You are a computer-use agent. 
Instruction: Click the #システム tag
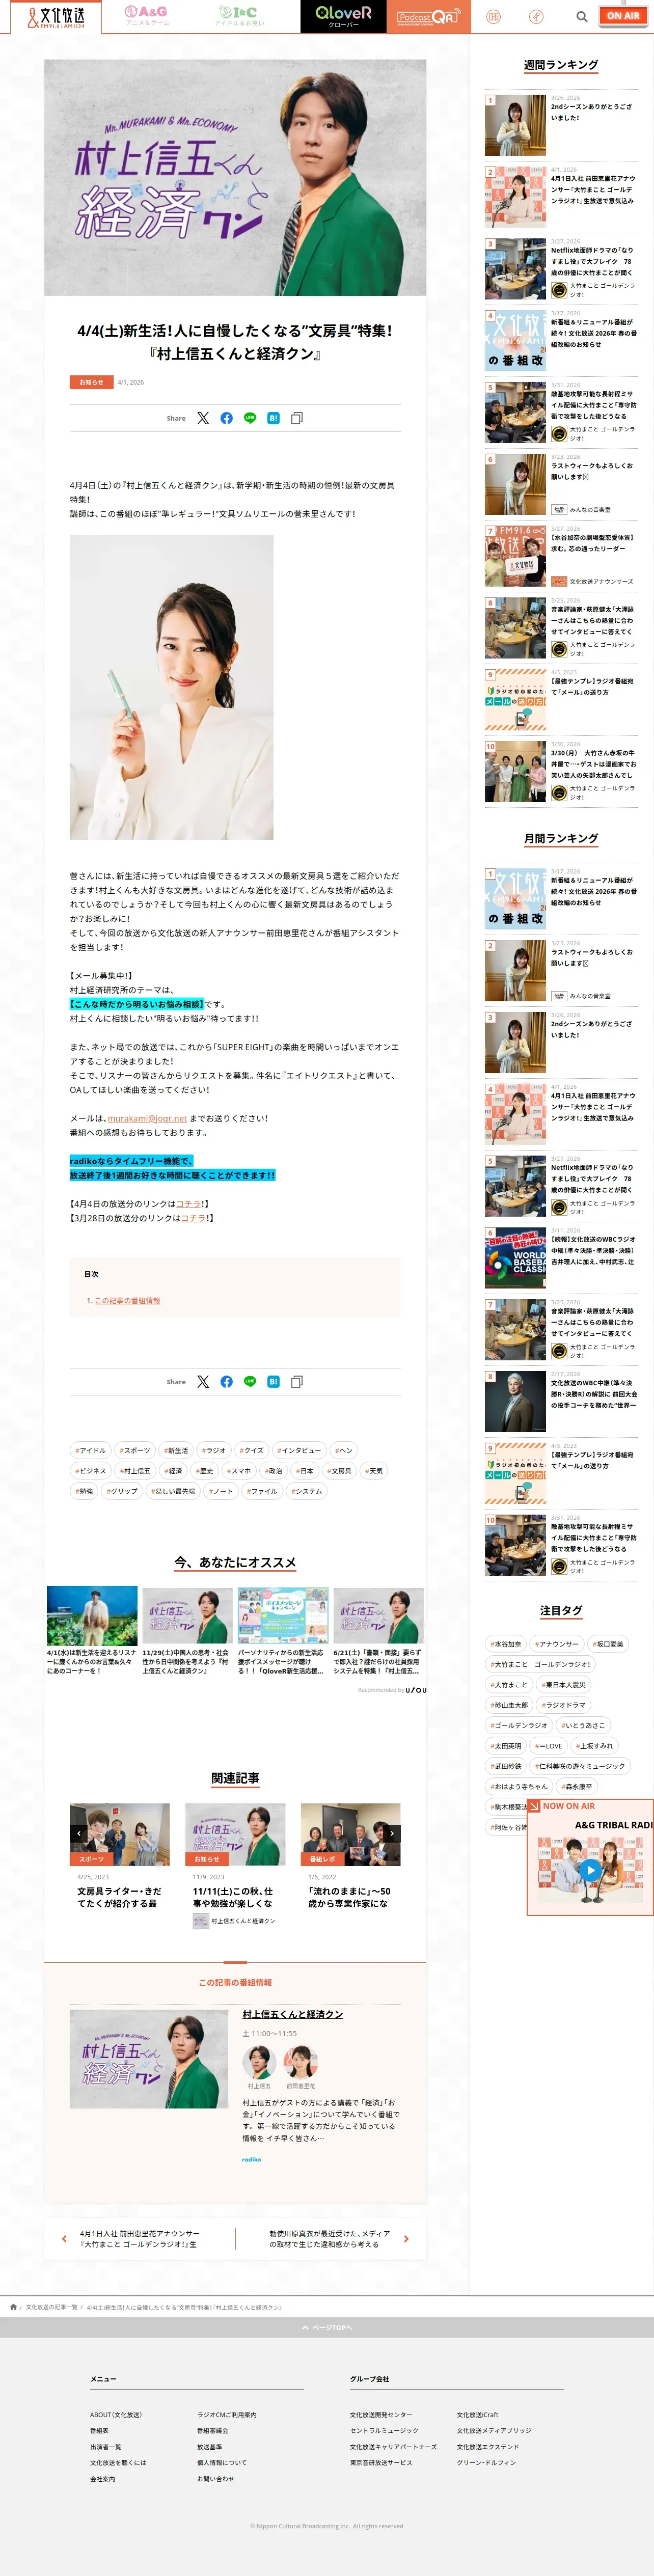(x=307, y=1491)
